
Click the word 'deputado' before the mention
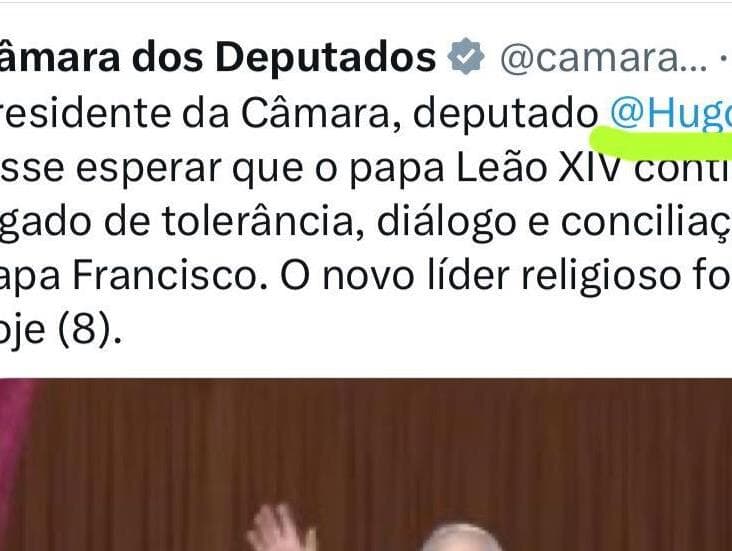(506, 114)
